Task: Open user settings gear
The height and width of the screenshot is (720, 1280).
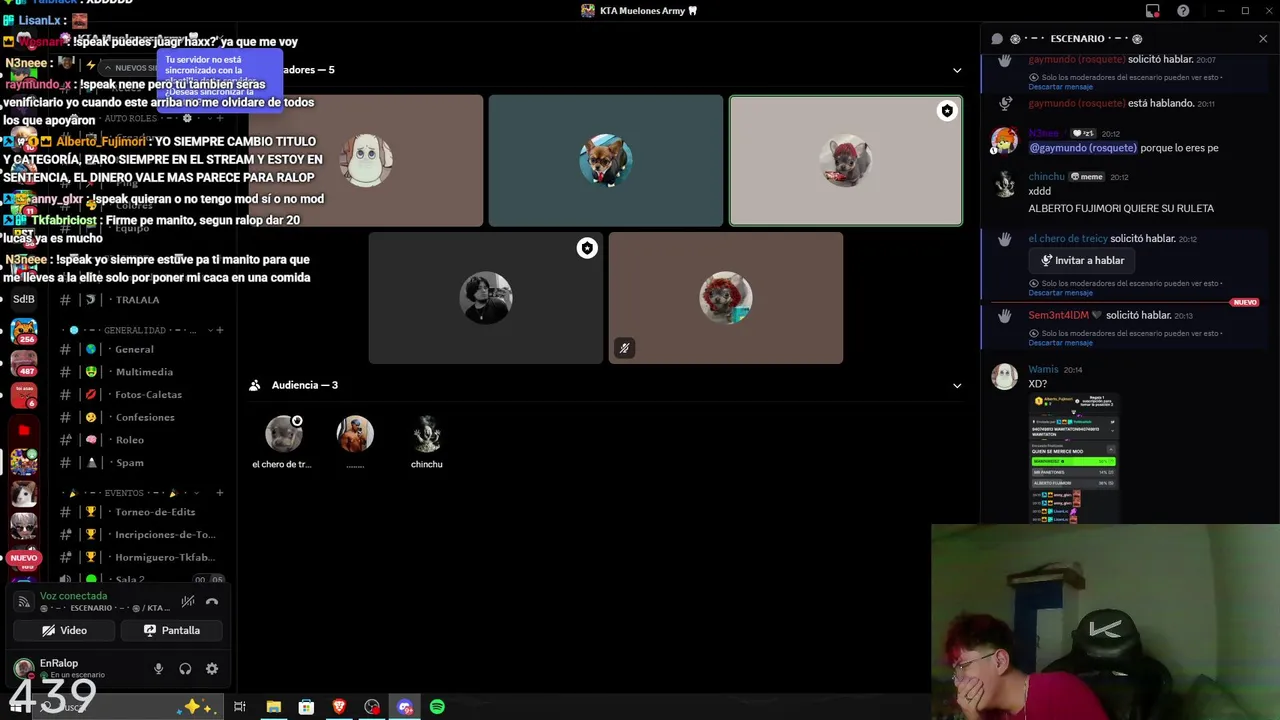Action: tap(212, 669)
